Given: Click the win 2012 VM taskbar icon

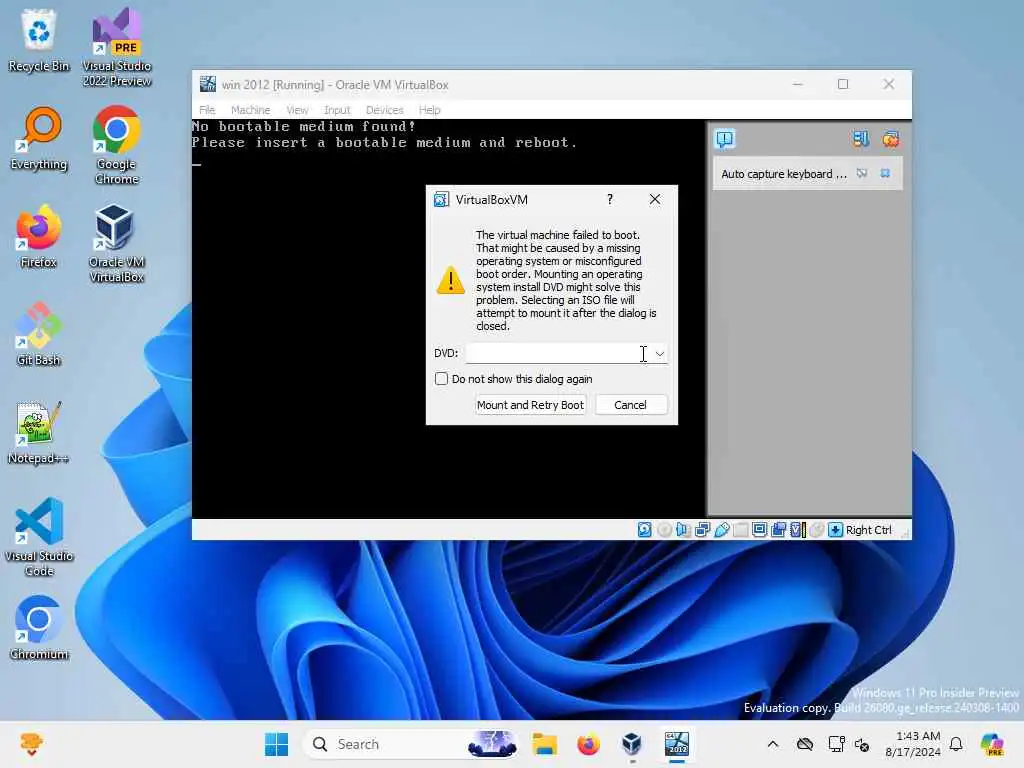Looking at the screenshot, I should coord(677,744).
